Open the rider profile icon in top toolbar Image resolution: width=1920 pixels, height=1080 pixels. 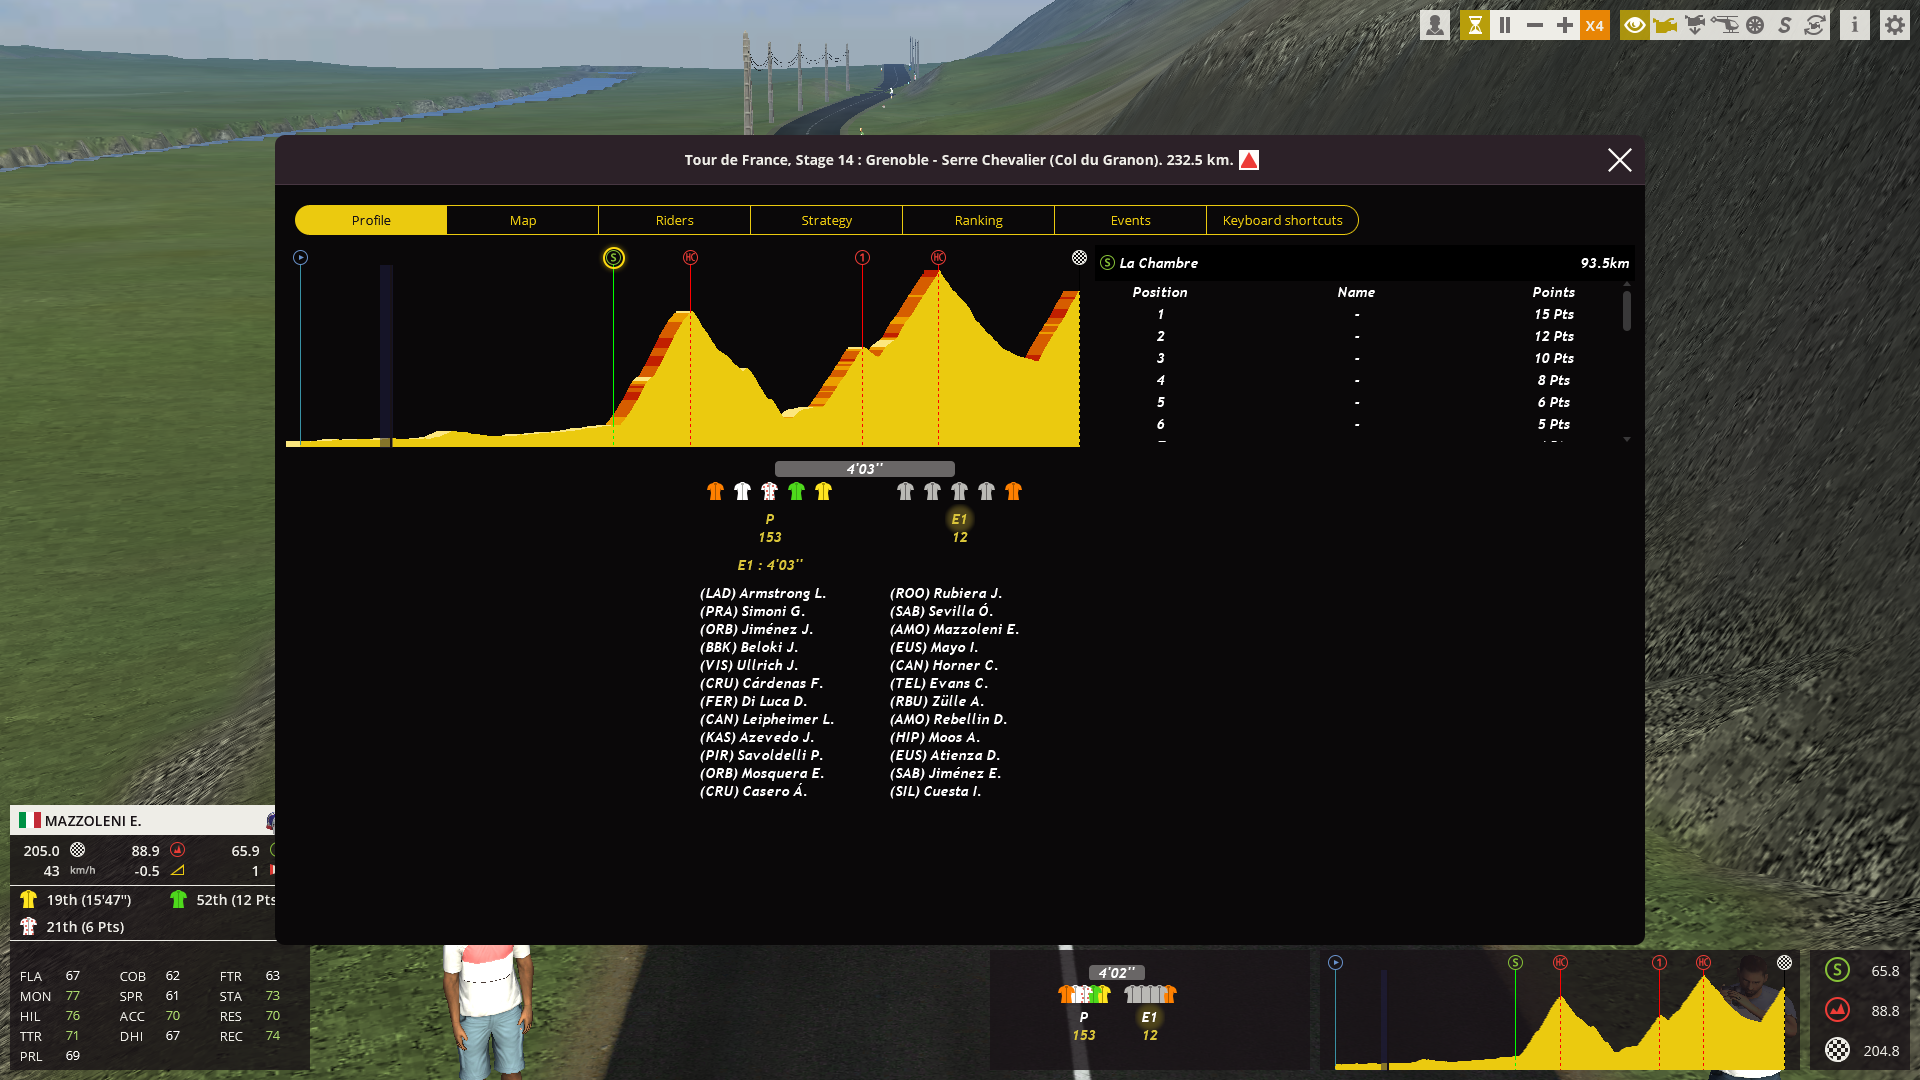[x=1434, y=25]
